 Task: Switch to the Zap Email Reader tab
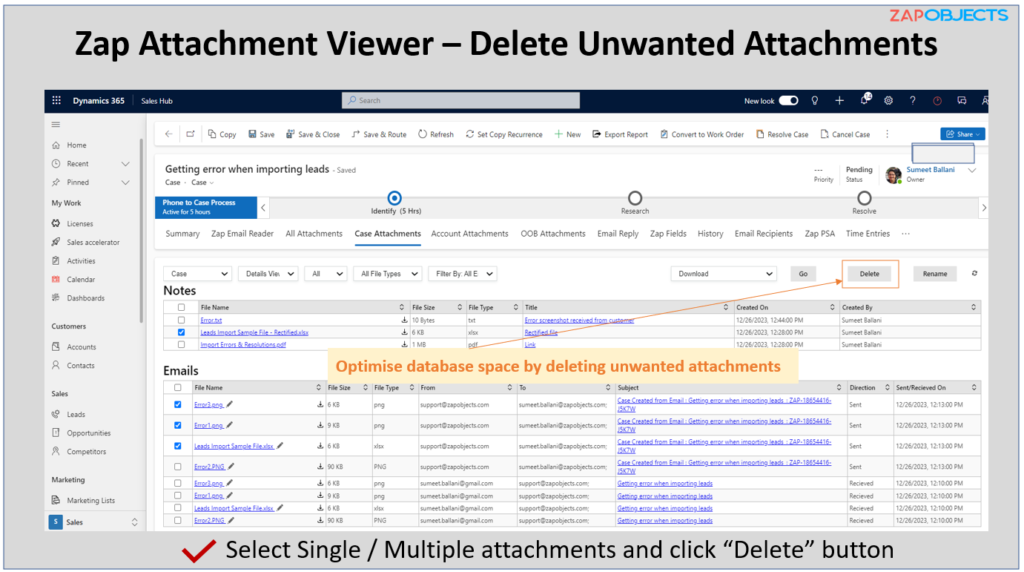(x=242, y=234)
